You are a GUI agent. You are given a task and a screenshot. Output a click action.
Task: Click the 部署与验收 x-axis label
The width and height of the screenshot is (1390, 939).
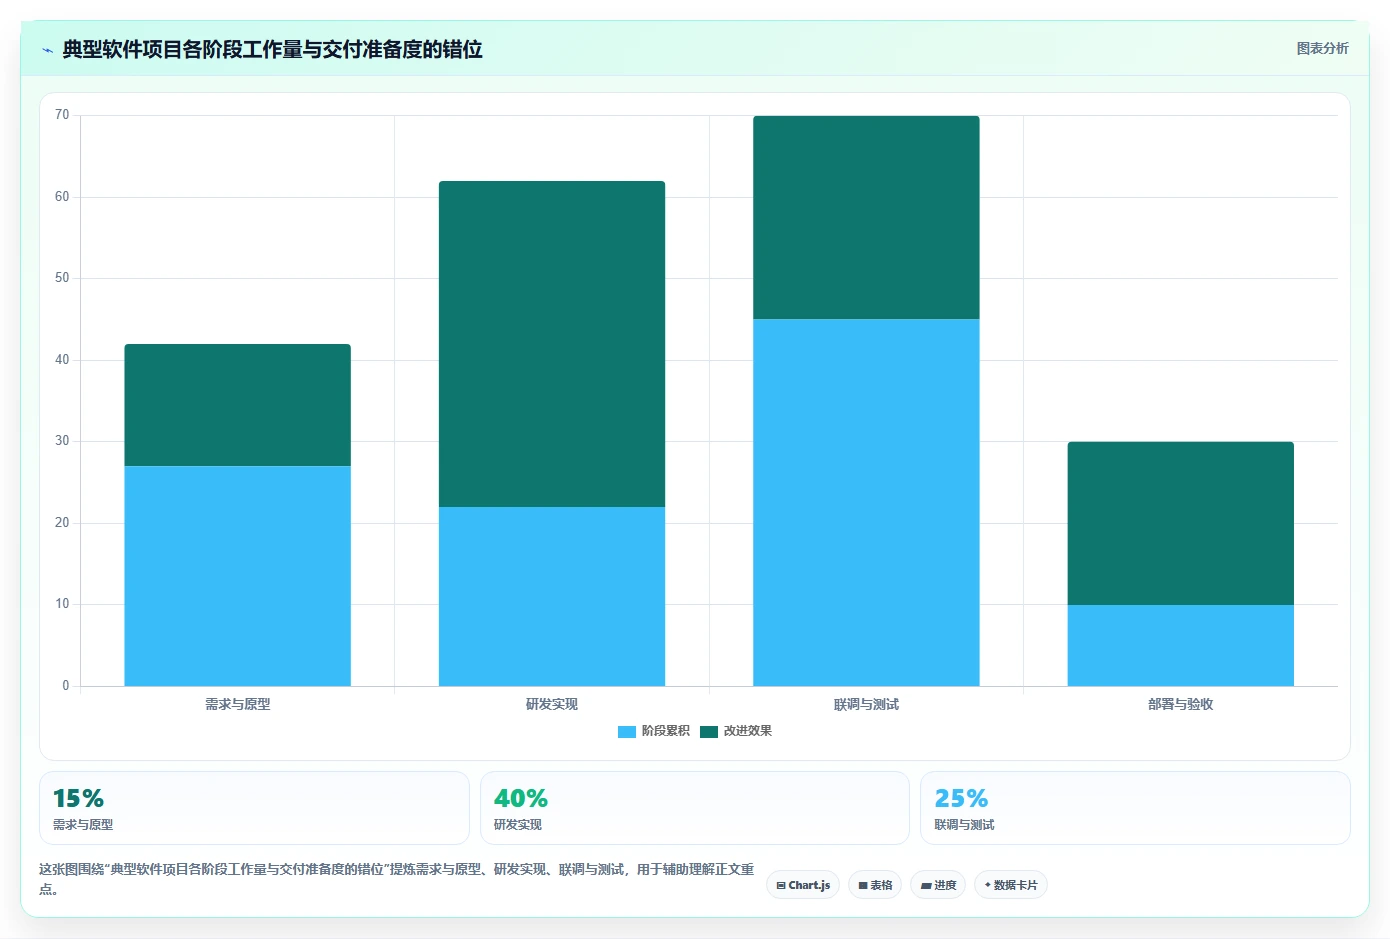click(x=1181, y=704)
